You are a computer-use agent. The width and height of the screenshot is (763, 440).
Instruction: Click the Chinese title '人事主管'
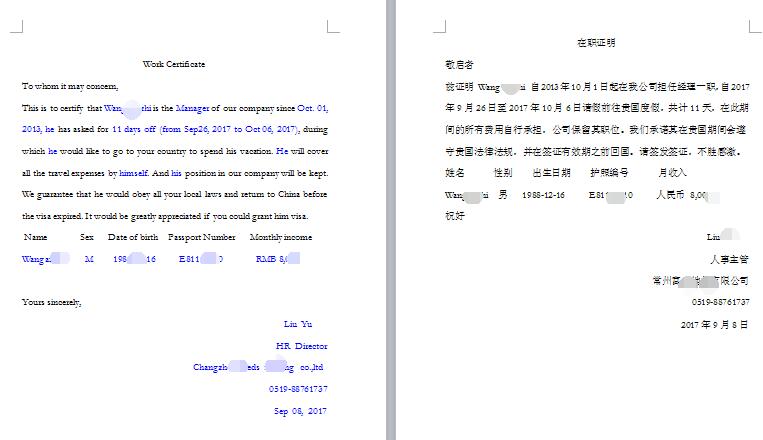pos(729,259)
